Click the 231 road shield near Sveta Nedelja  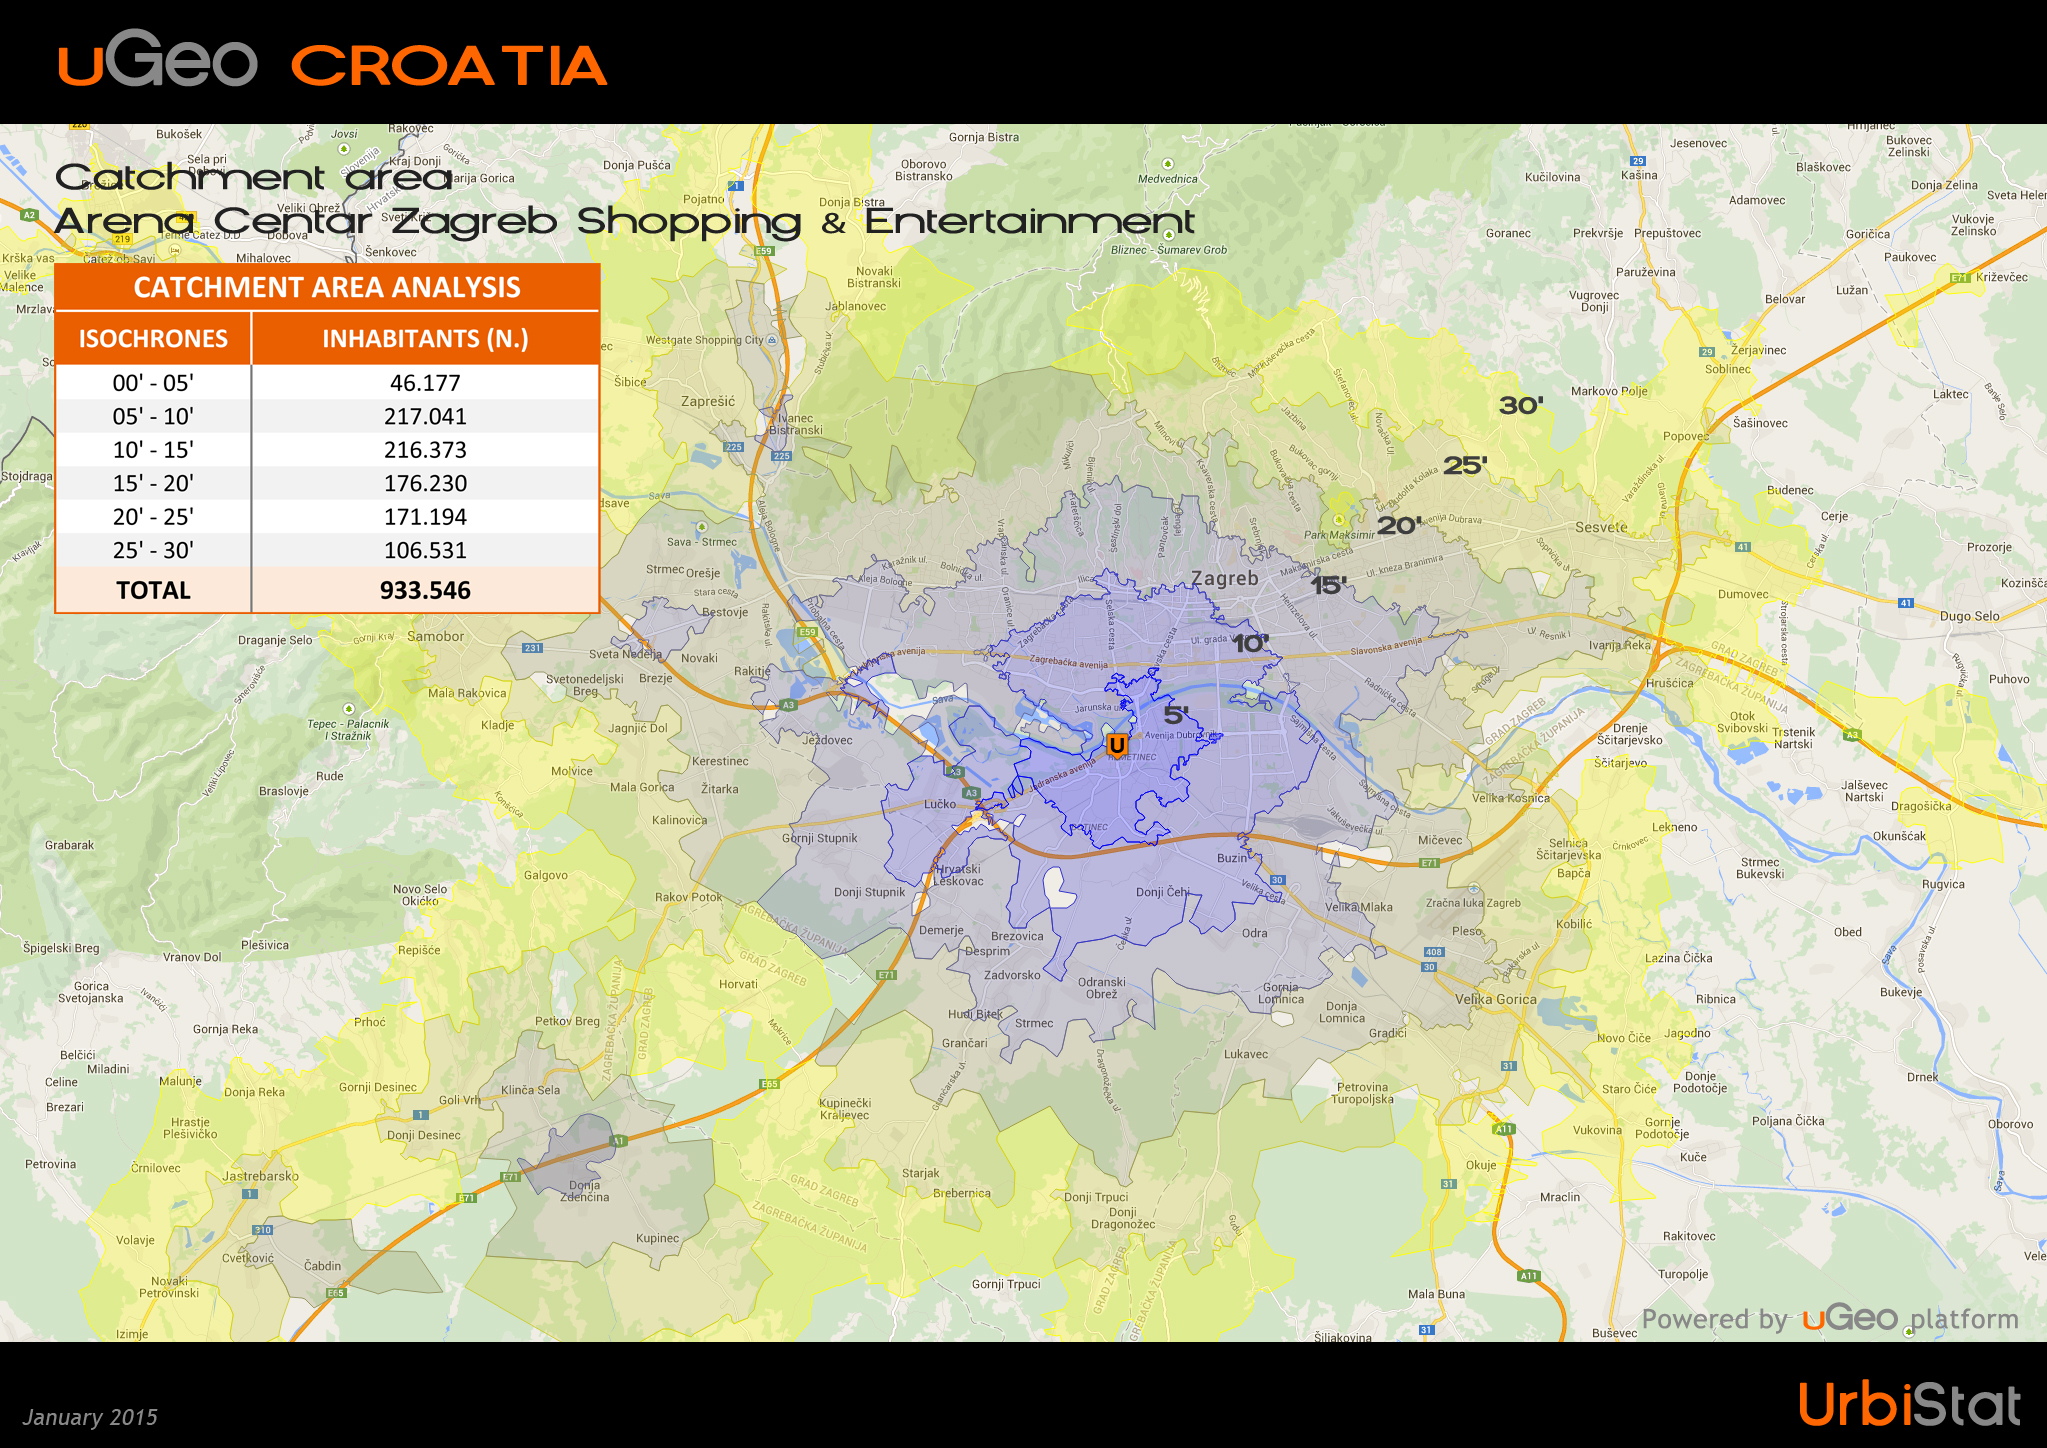533,648
